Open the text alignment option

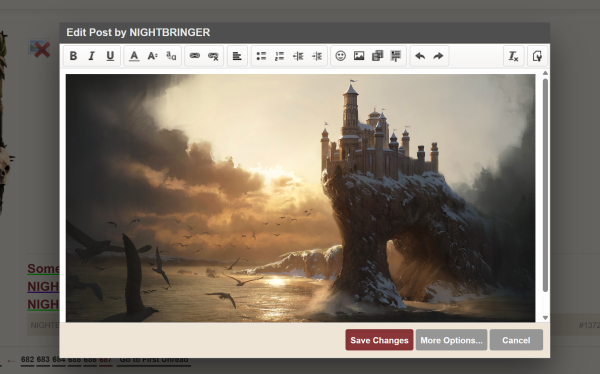[237, 56]
